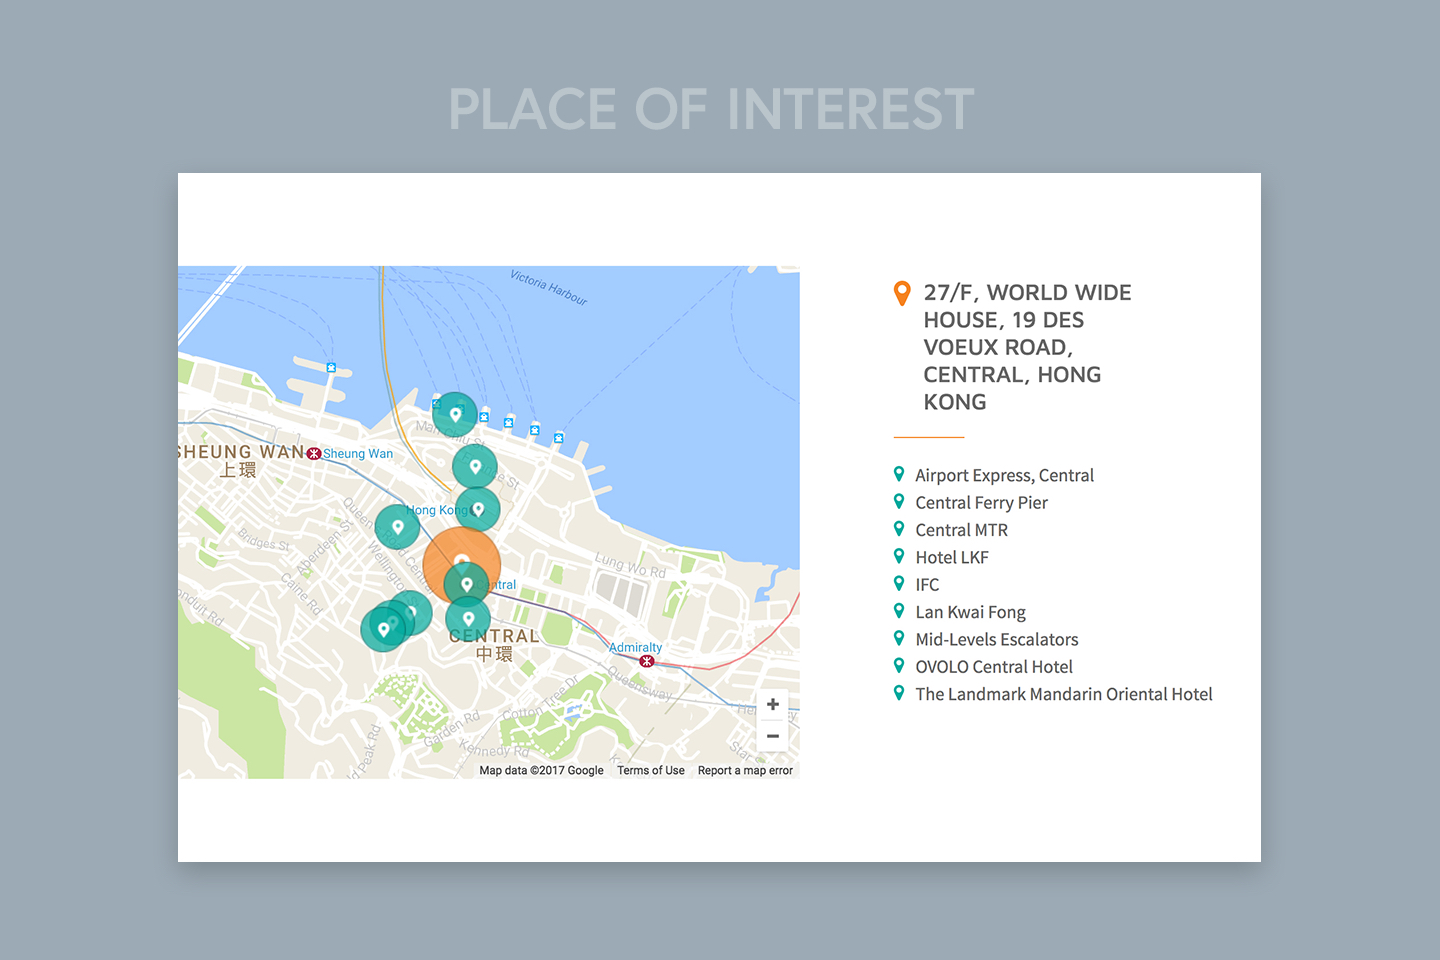Select the Central MTR list entry

(x=961, y=530)
